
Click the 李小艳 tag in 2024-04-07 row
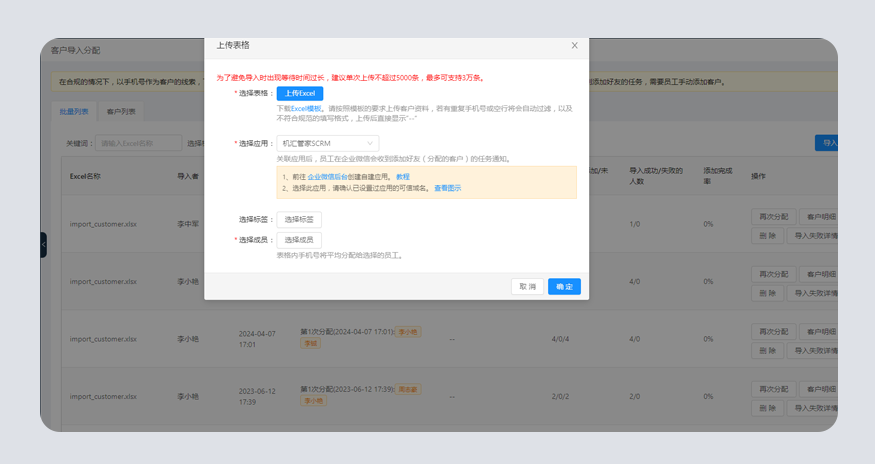[408, 332]
